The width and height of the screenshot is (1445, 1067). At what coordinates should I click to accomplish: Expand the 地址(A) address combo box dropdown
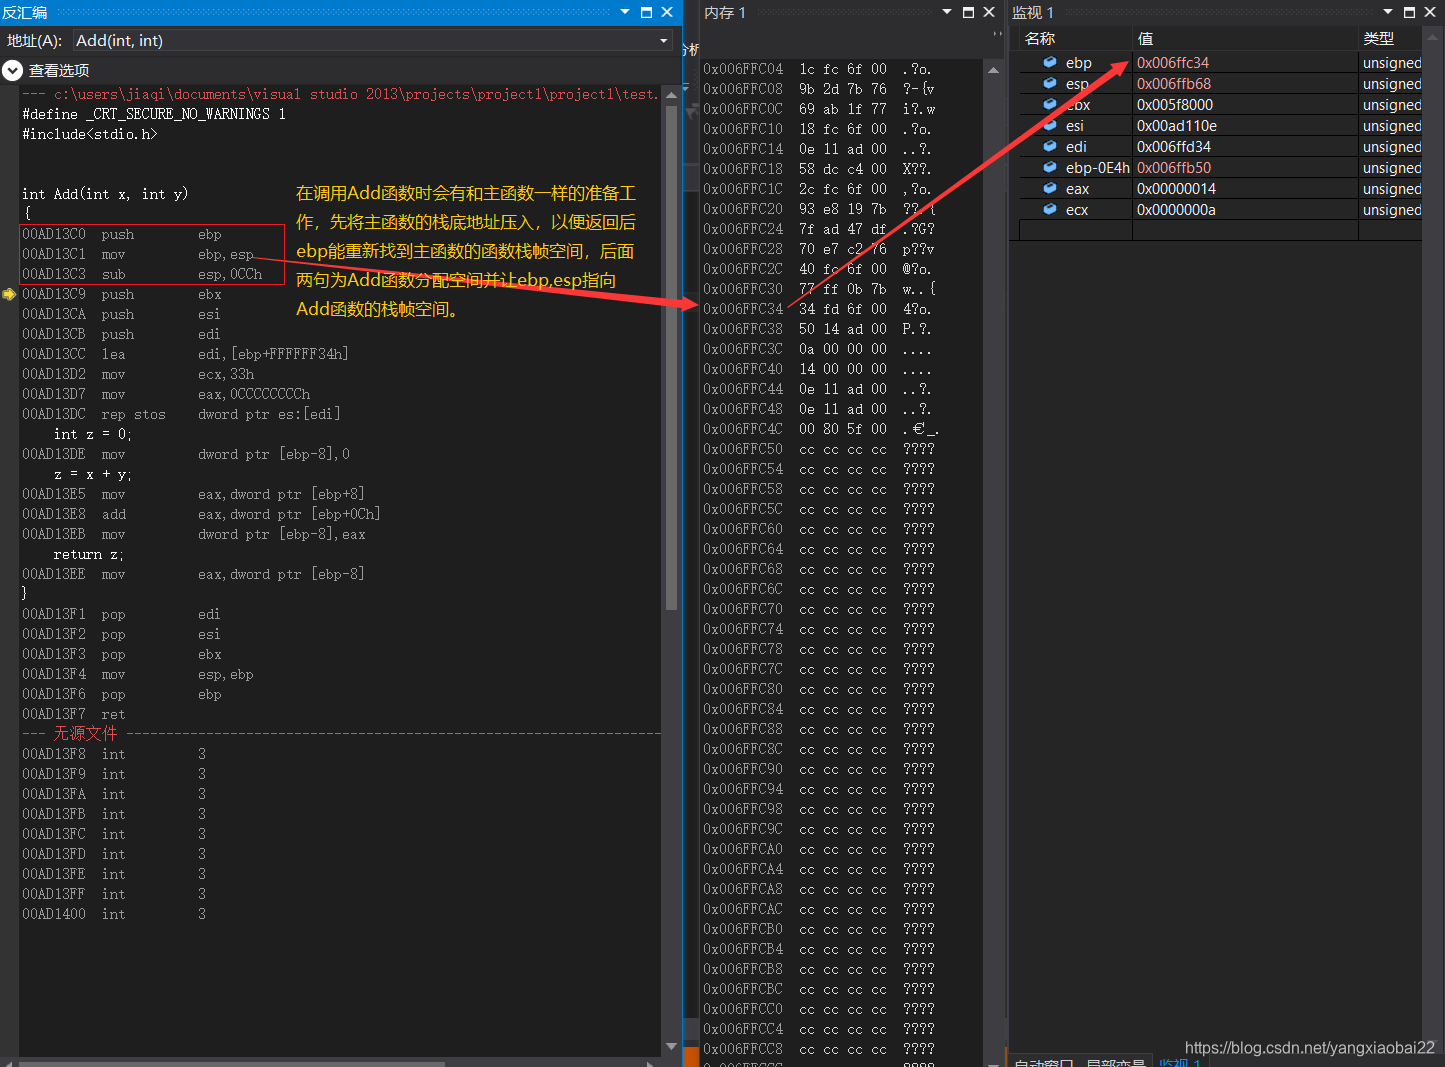664,41
